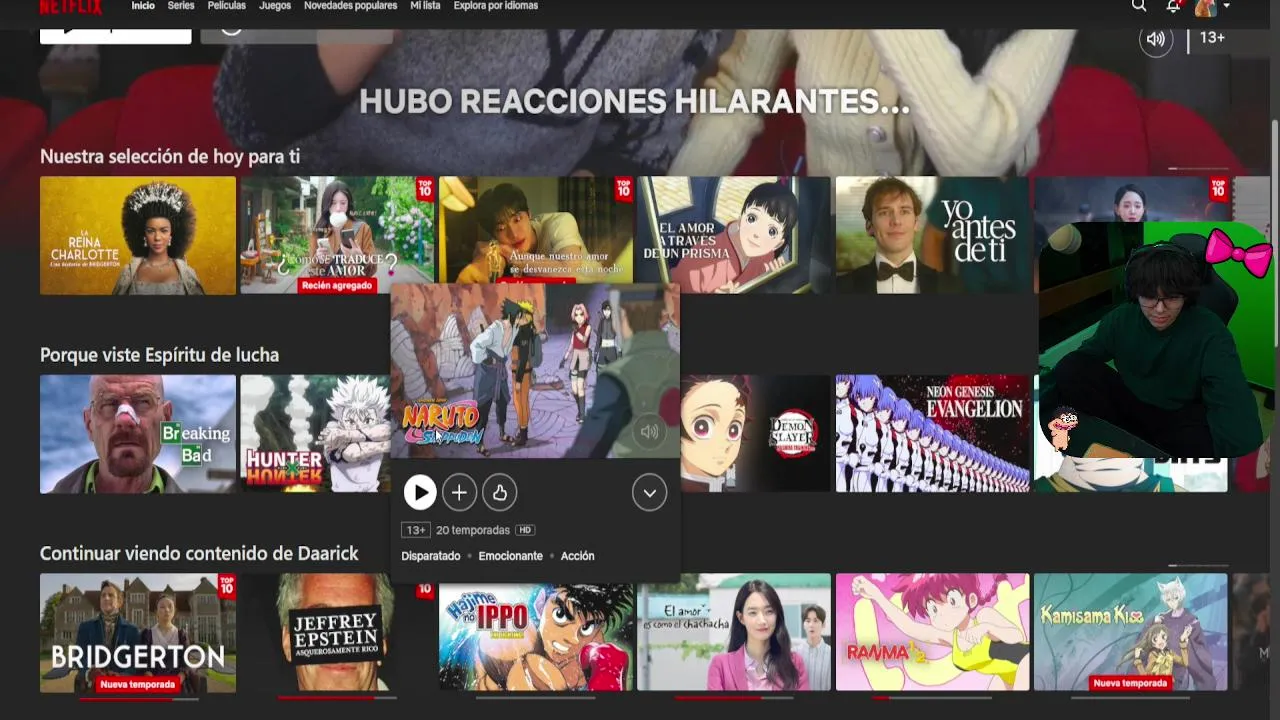Open ¿Cómo se traduce este amor? thumbnail

pos(337,236)
